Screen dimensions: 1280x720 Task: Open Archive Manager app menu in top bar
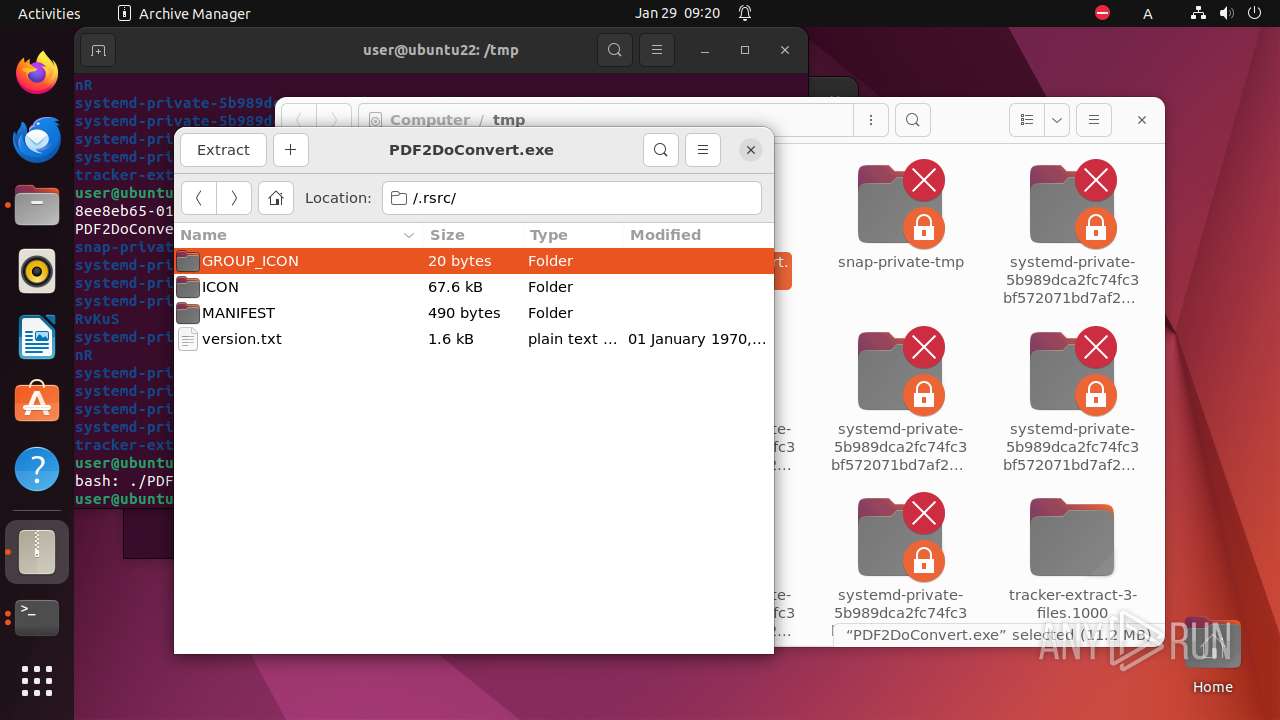[184, 13]
